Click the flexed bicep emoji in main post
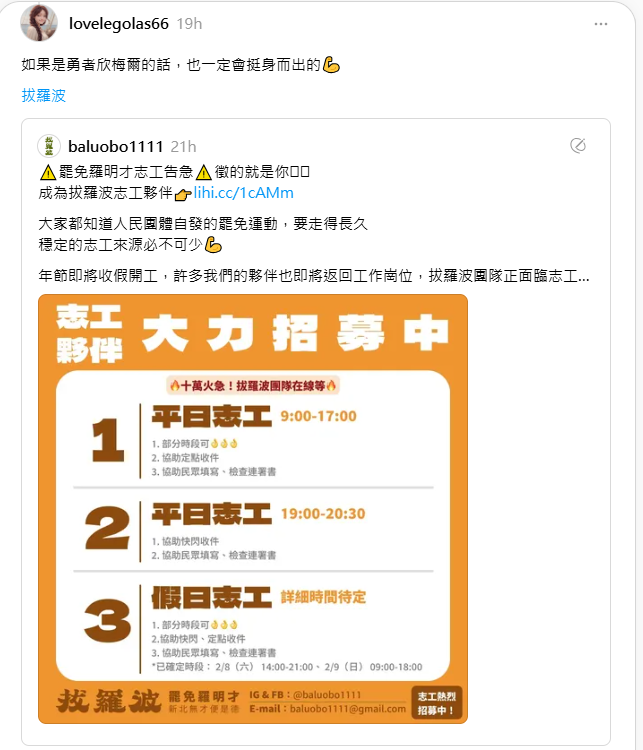The height and width of the screenshot is (750, 643). coord(331,65)
